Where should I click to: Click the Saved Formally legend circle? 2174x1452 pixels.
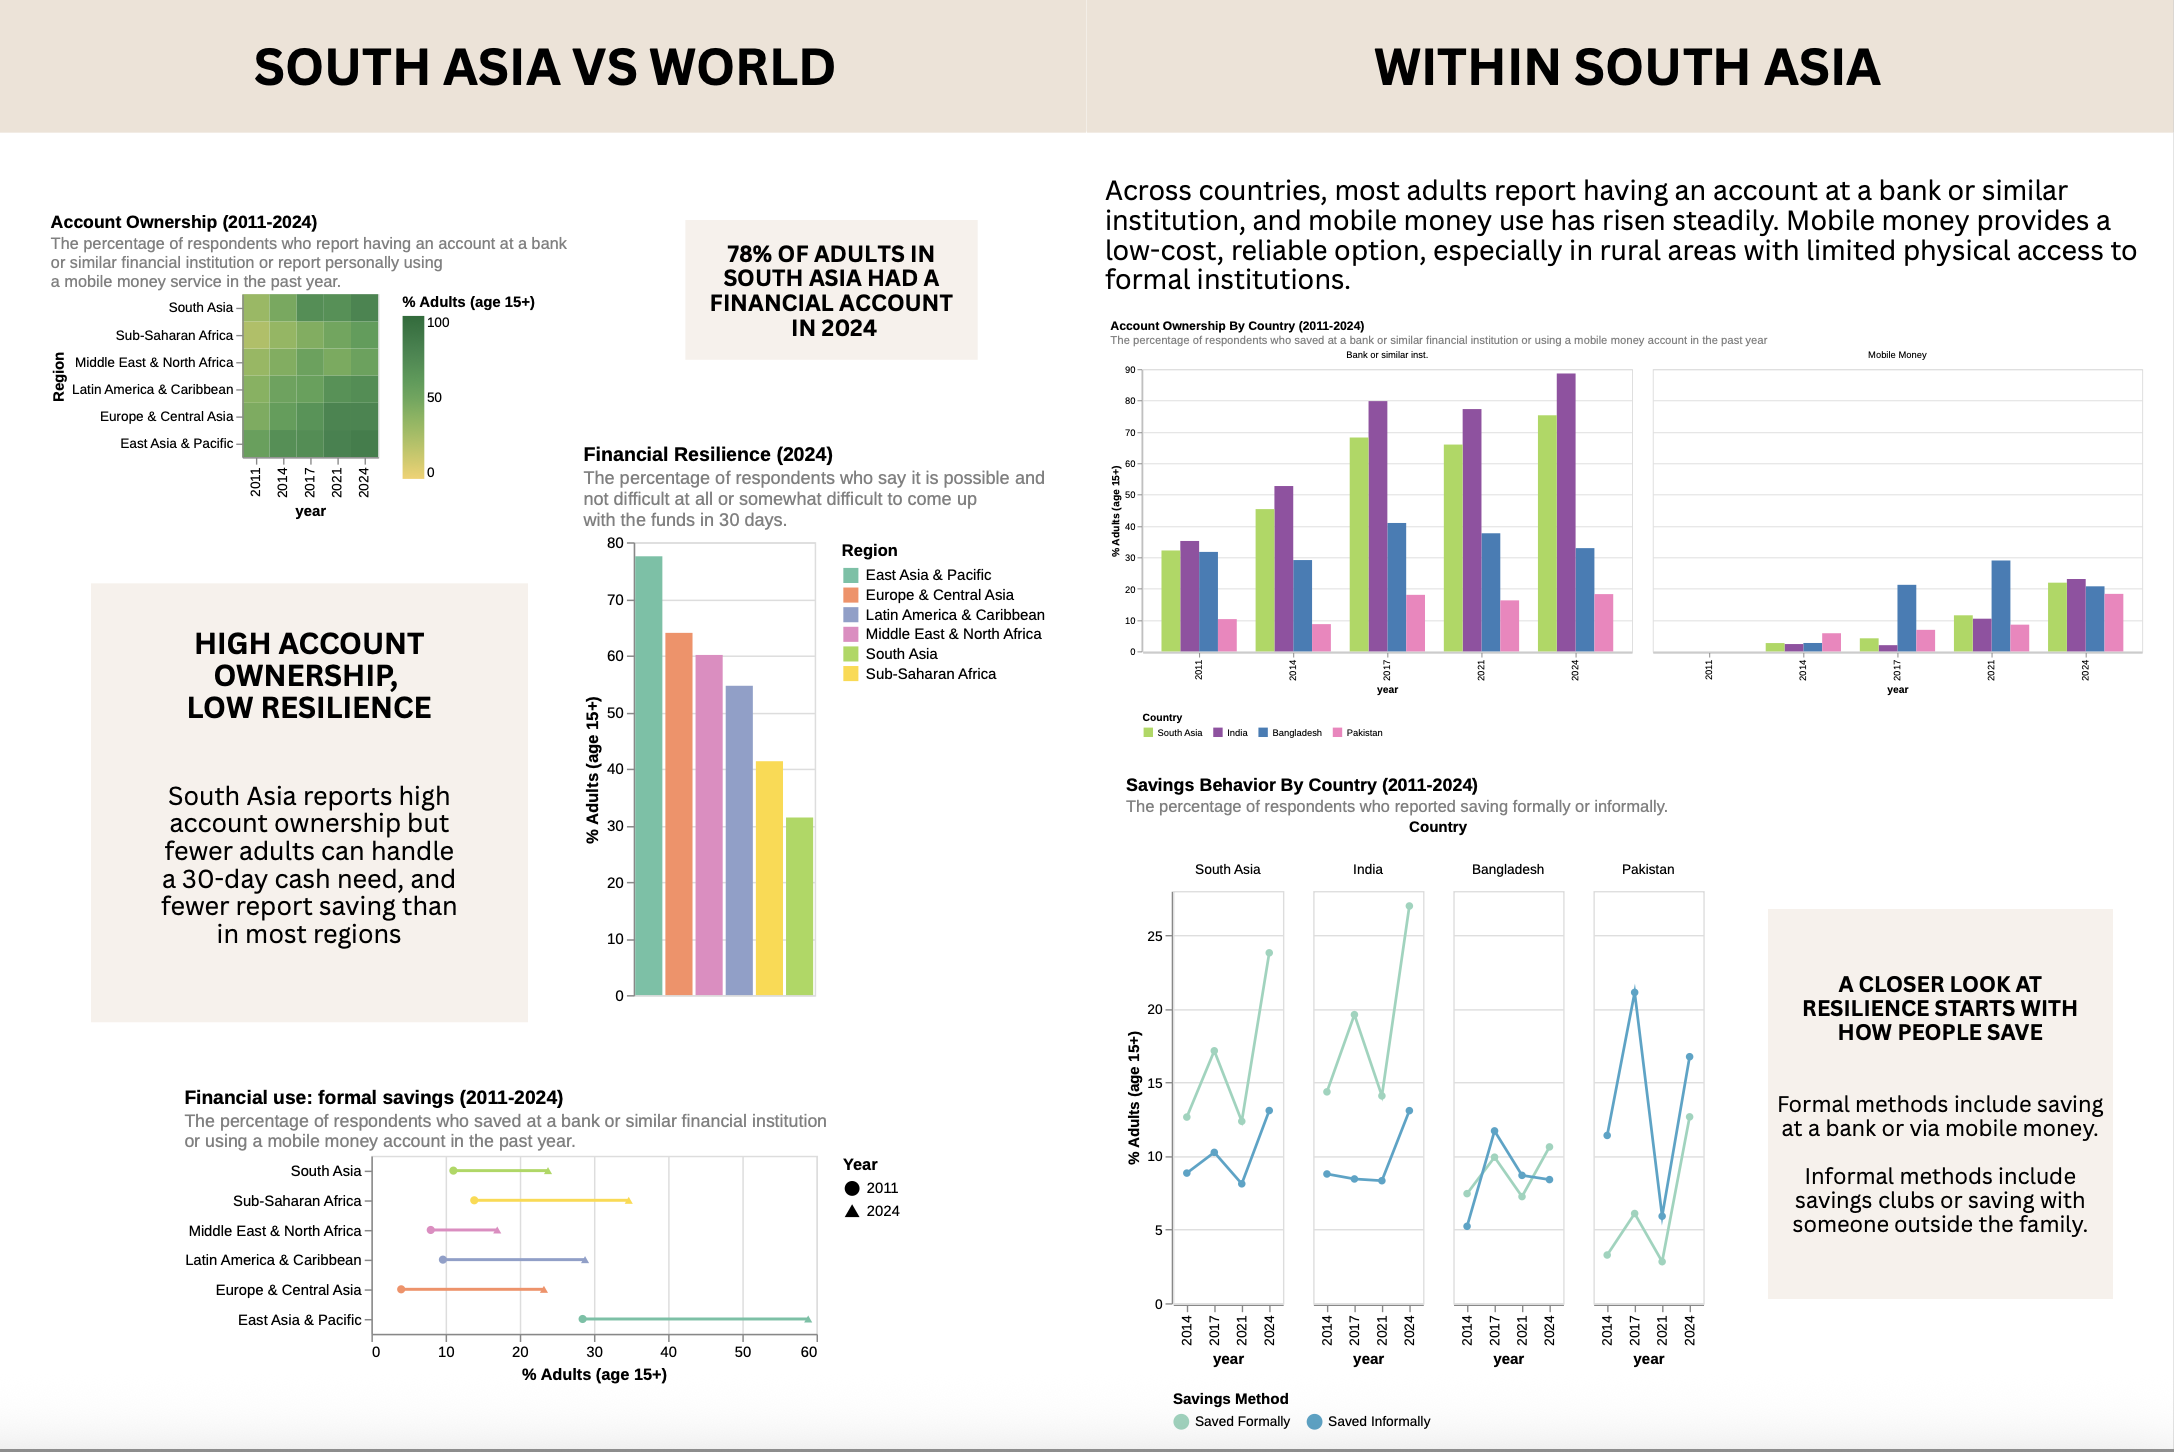(x=1181, y=1421)
